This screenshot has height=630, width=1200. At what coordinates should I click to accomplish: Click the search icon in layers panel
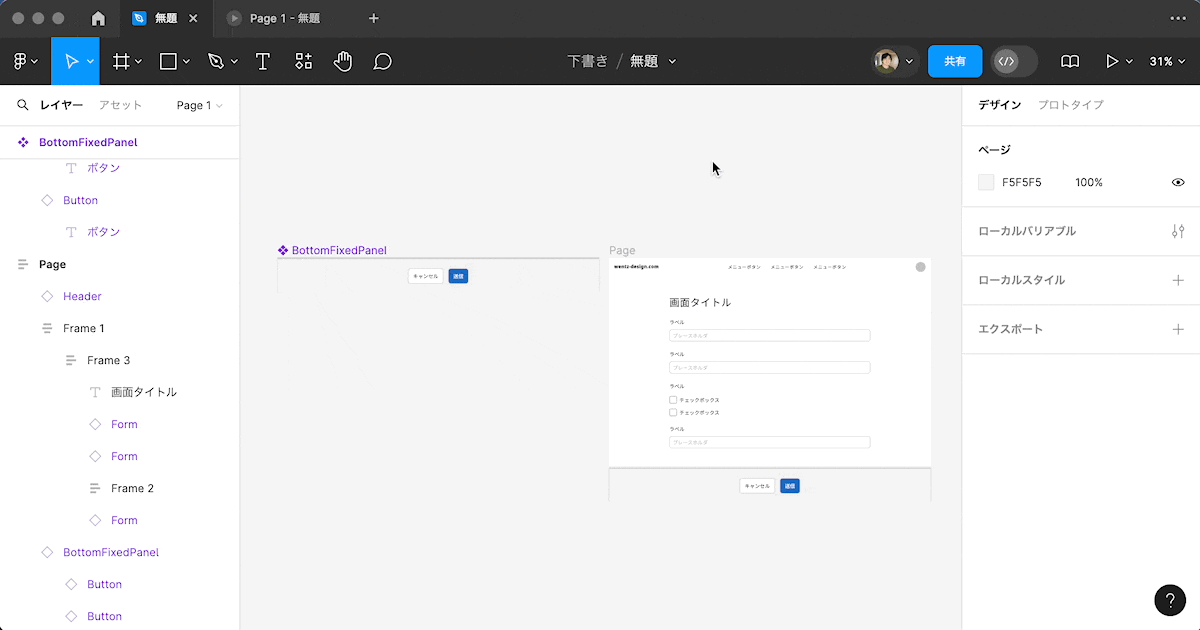(22, 105)
